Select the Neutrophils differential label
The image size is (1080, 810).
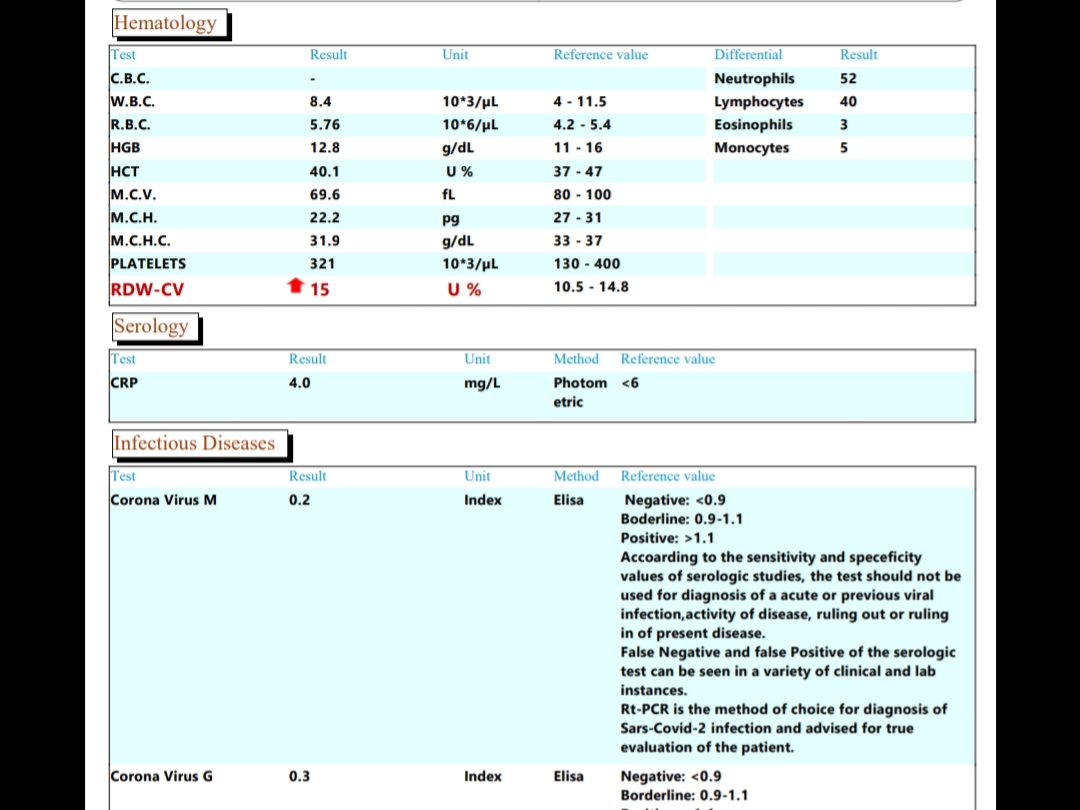754,78
